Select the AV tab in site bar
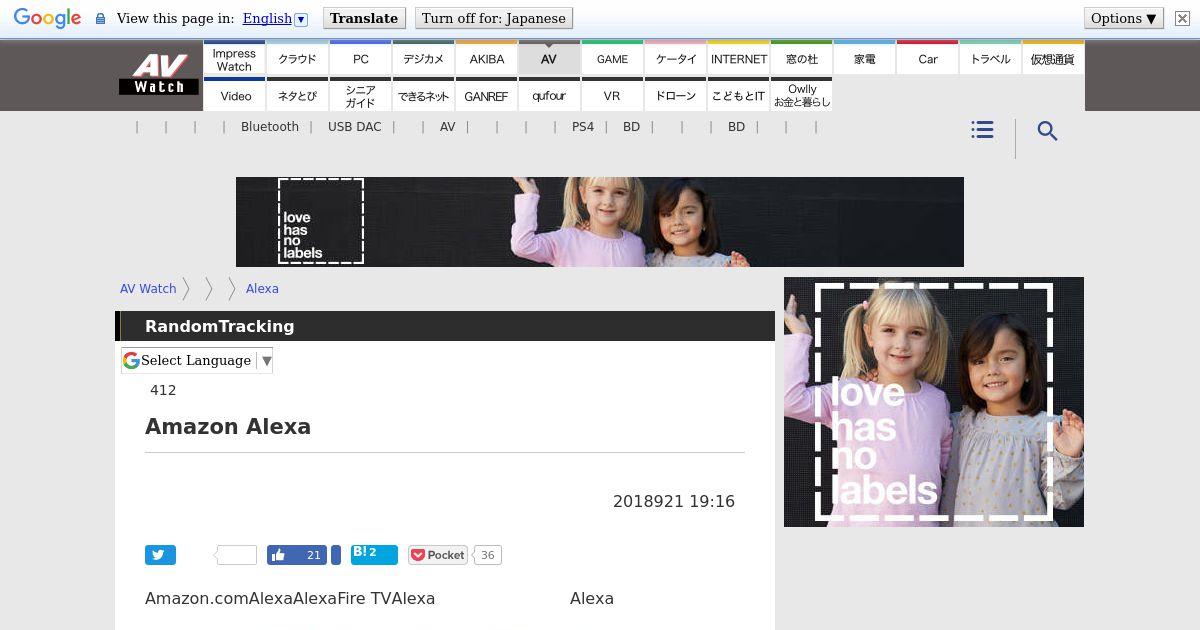 (549, 59)
